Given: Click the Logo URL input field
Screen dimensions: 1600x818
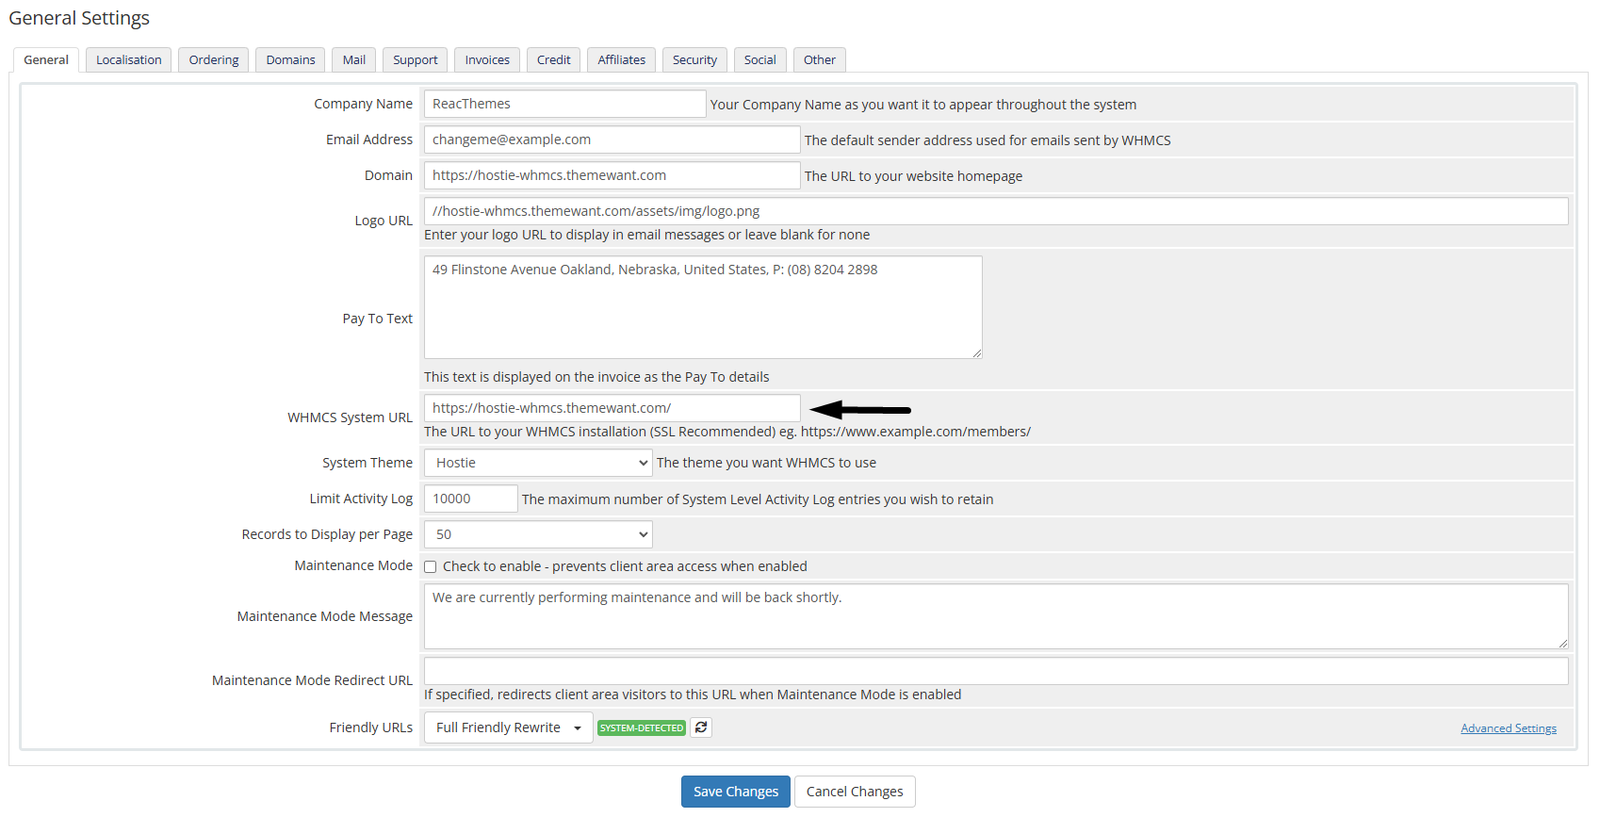Looking at the screenshot, I should point(996,211).
